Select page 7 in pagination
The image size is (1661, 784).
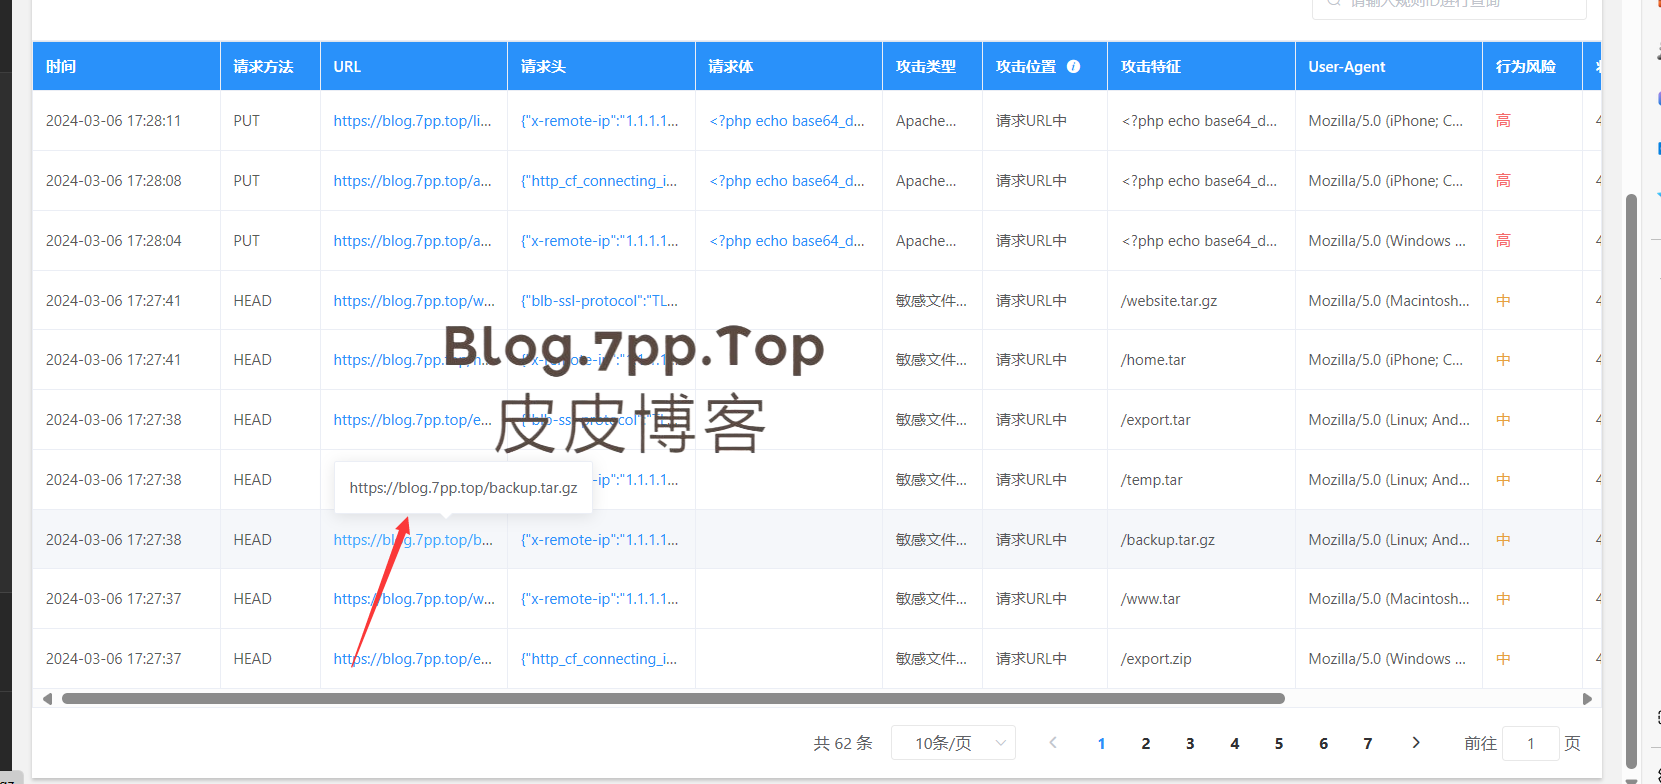[1367, 743]
